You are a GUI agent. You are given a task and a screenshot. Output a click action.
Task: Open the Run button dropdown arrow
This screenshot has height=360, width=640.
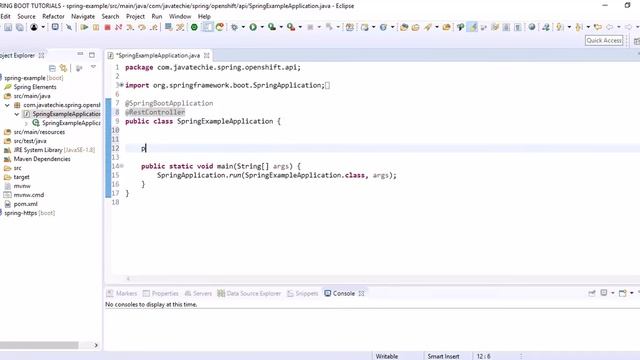click(x=262, y=27)
